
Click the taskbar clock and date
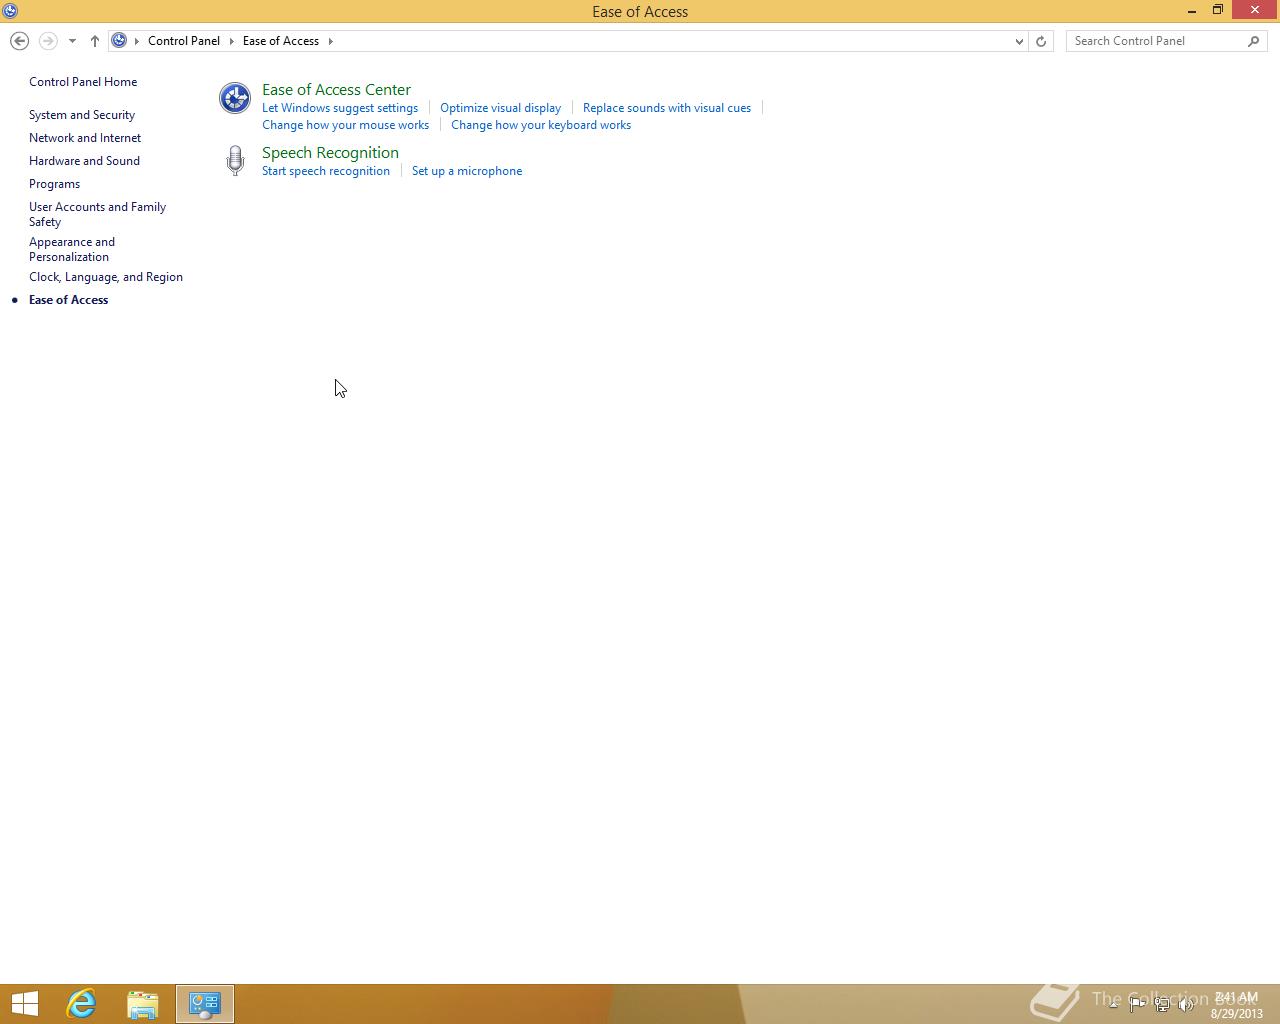[x=1237, y=1005]
